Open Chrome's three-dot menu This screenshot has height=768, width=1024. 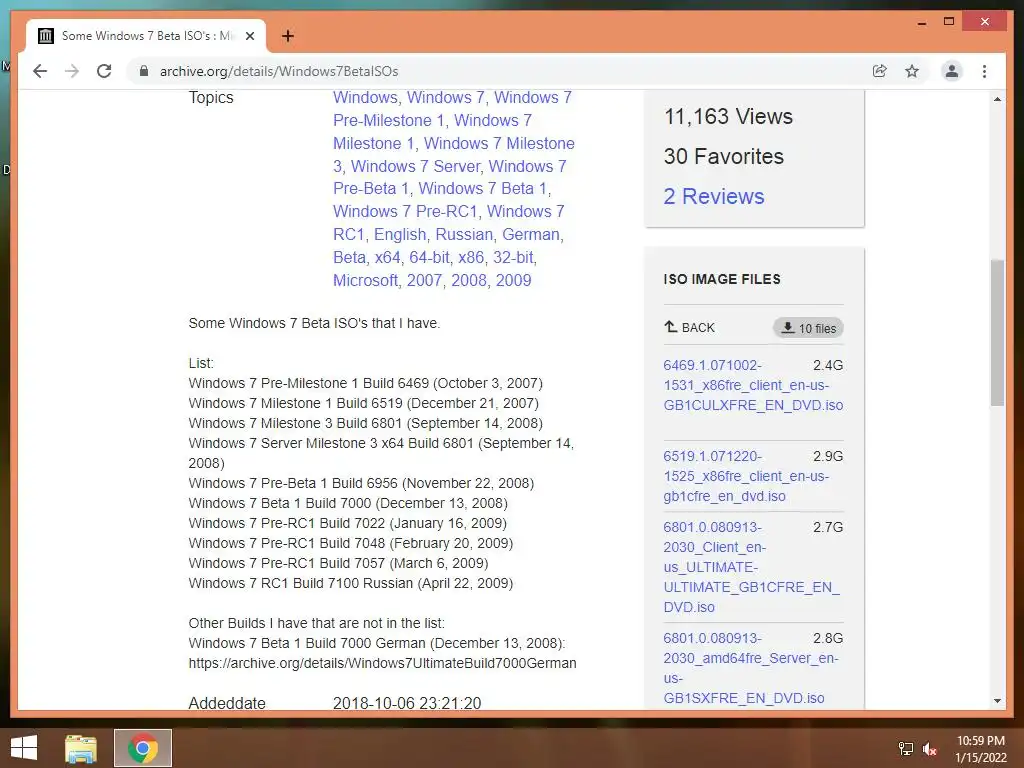pos(984,71)
